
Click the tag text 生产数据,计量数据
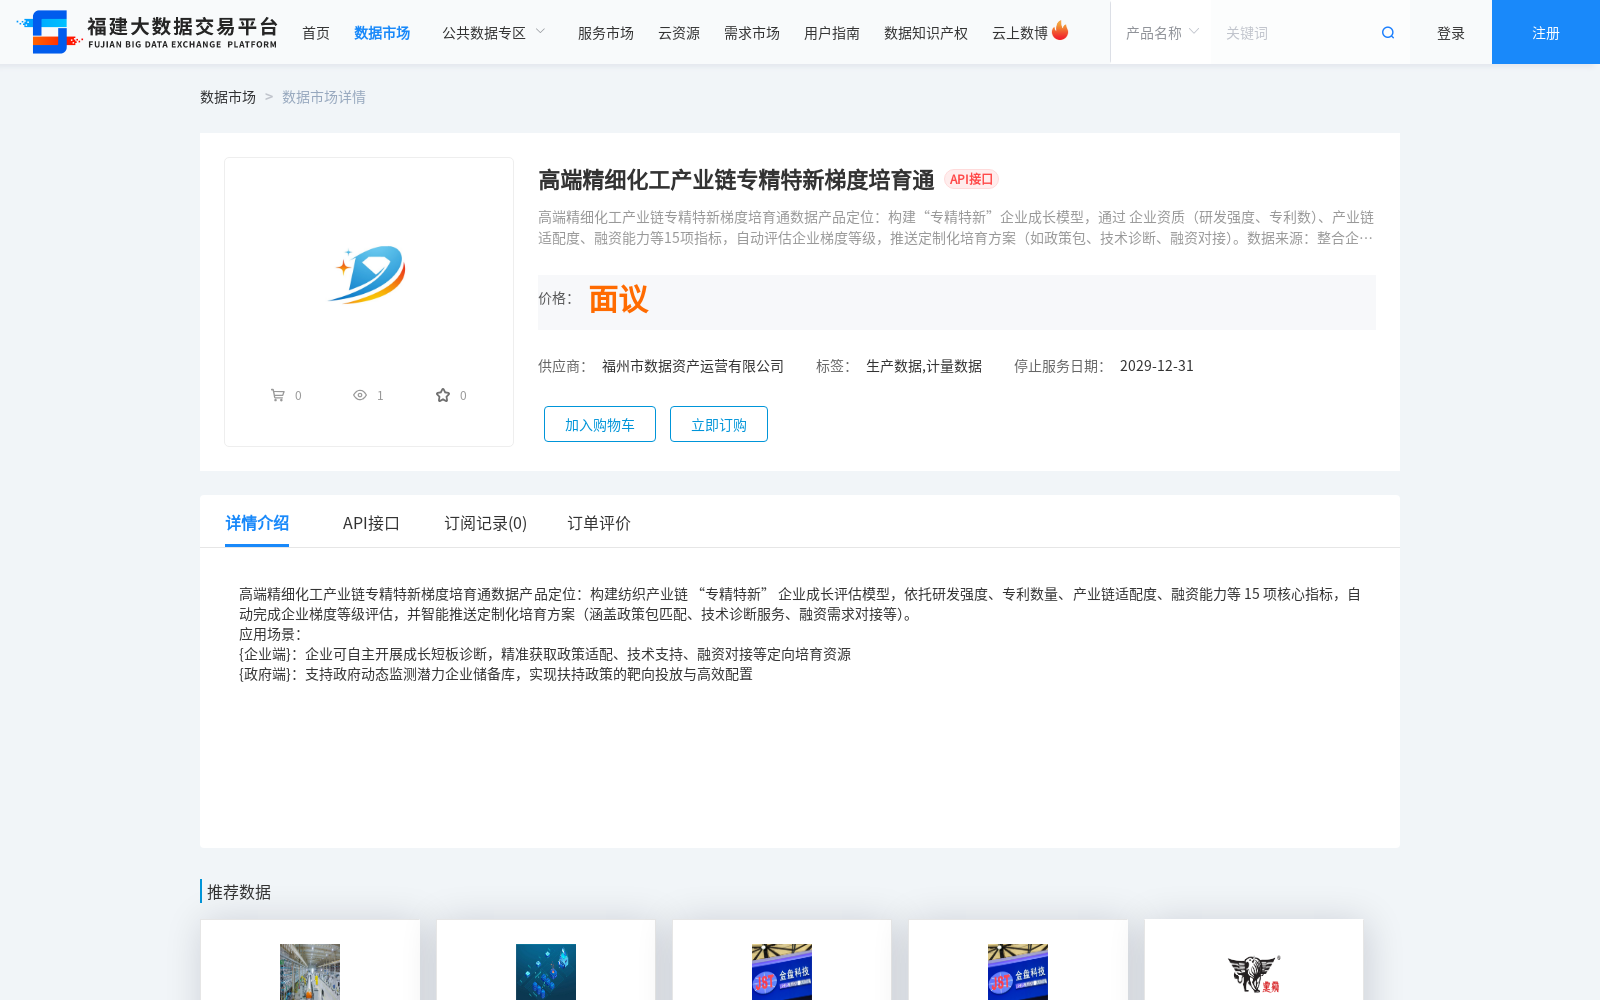[x=924, y=366]
